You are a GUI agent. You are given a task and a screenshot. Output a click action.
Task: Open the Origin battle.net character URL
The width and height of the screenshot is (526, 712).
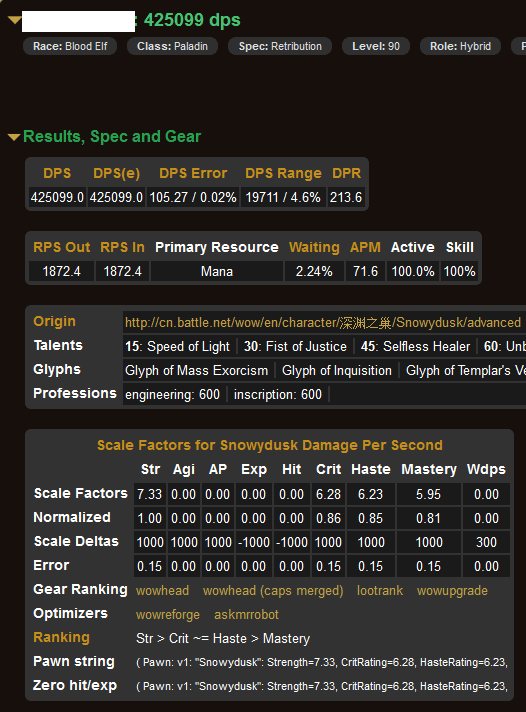(x=323, y=322)
